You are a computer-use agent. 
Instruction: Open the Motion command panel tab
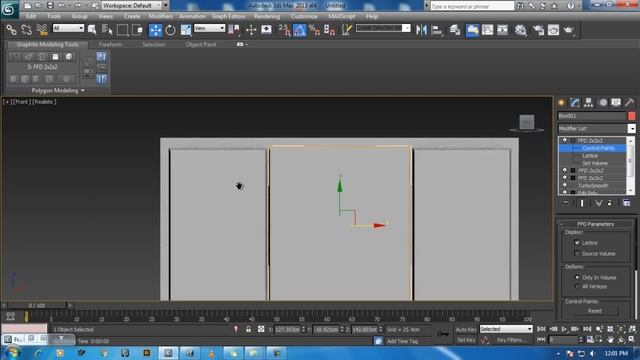click(603, 102)
